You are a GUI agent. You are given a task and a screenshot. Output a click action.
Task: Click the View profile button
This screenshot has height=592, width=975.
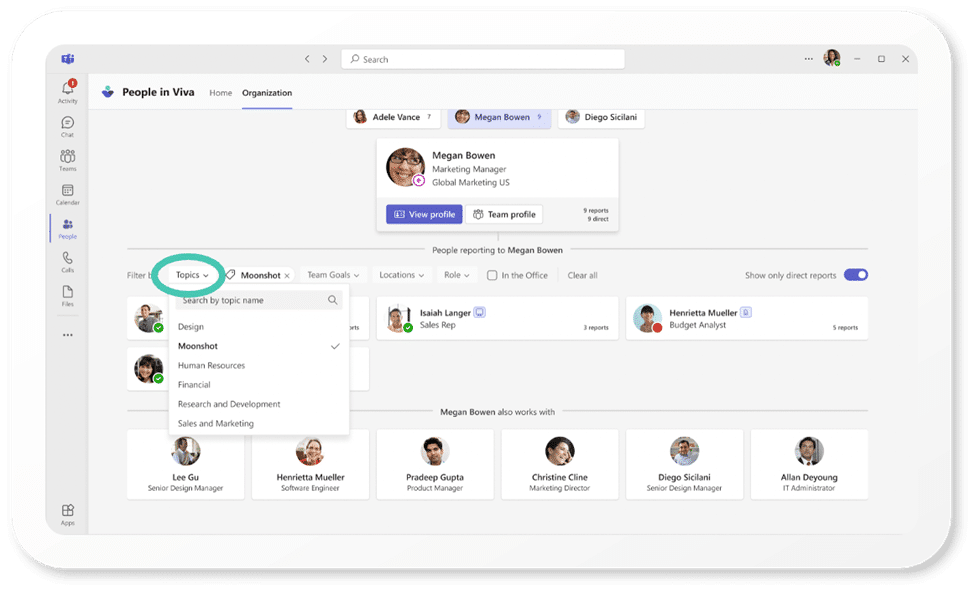pyautogui.click(x=424, y=215)
